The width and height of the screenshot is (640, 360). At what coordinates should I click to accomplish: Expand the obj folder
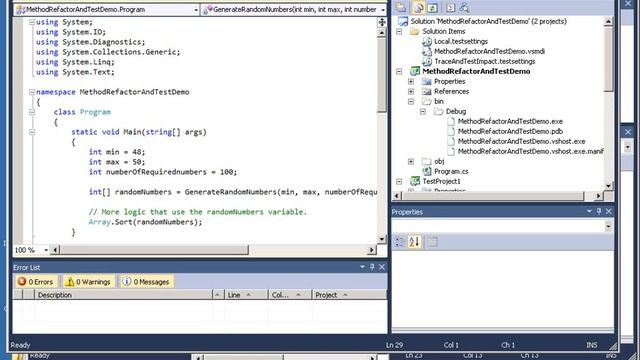[411, 162]
